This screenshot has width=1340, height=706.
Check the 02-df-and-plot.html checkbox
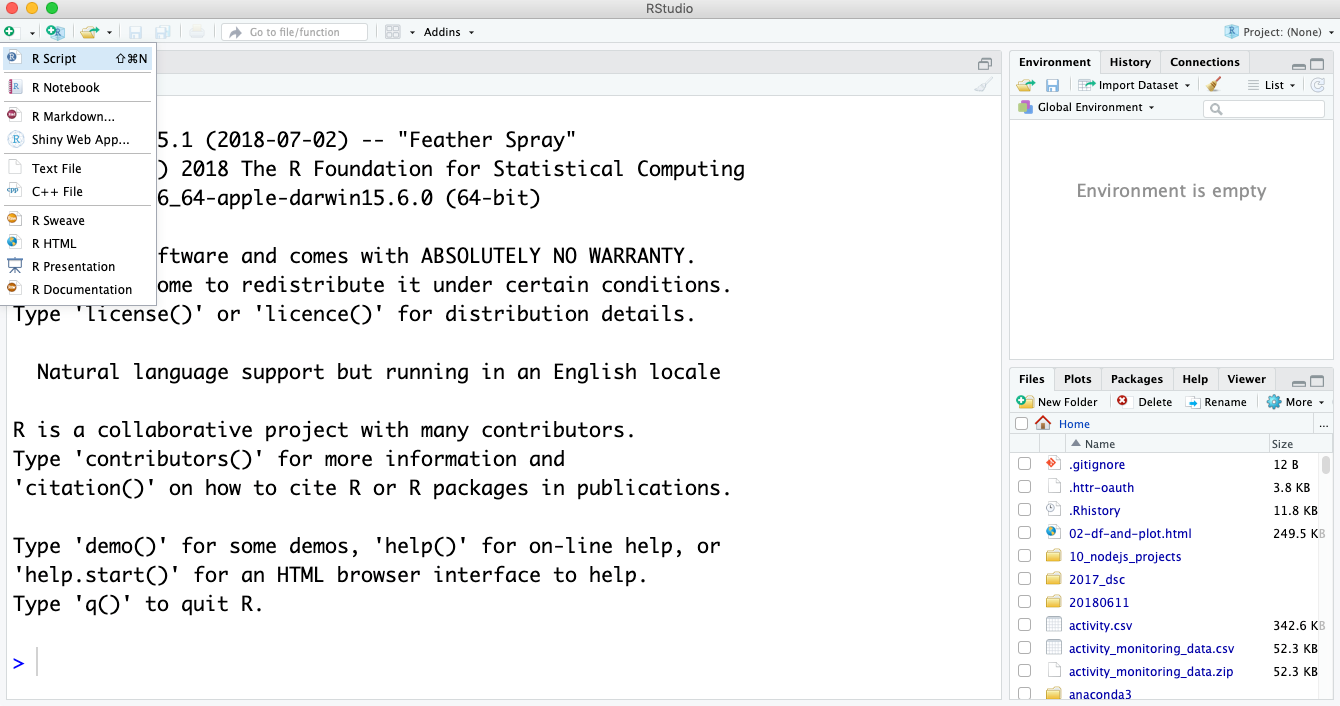[x=1024, y=533]
